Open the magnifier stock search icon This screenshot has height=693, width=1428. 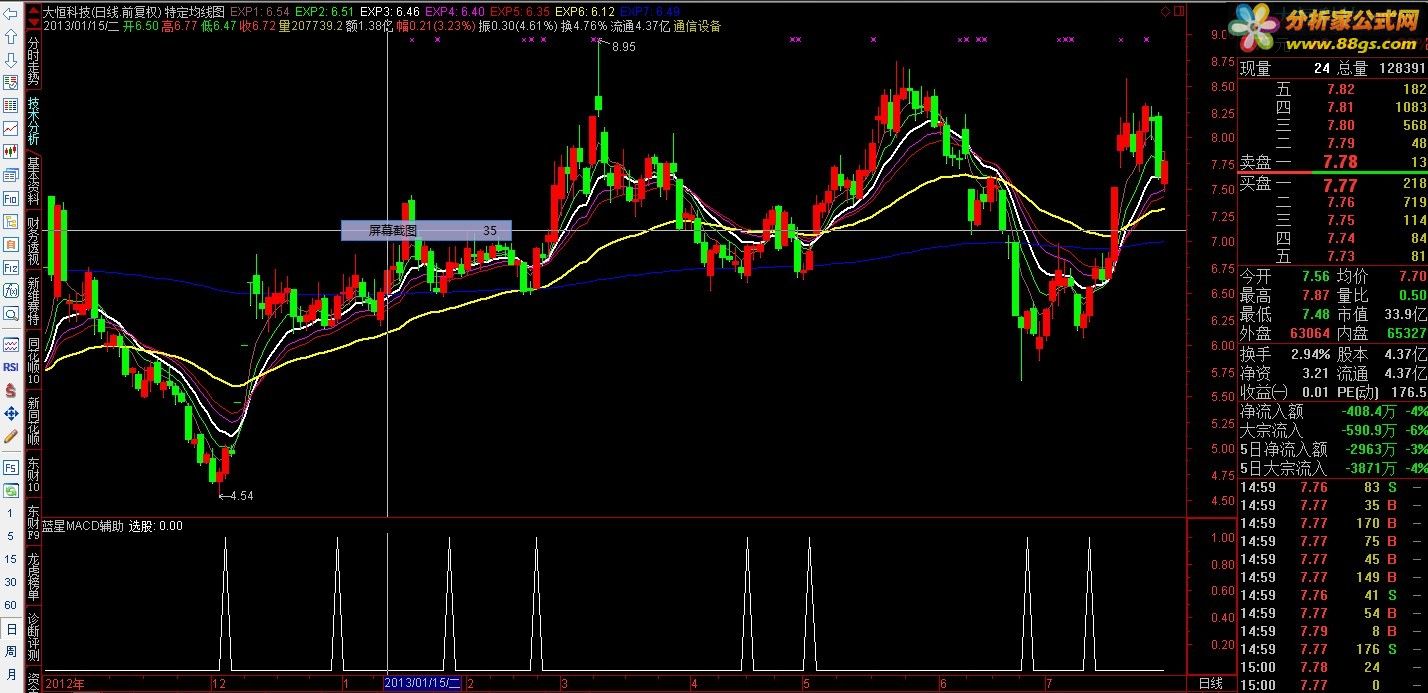coord(11,313)
